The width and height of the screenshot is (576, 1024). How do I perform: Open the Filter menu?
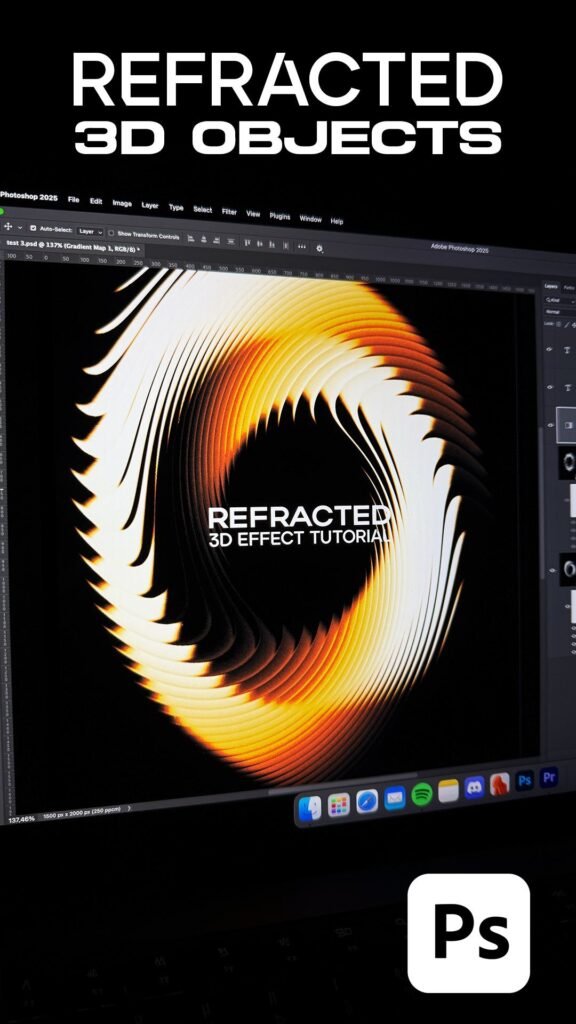pyautogui.click(x=229, y=212)
